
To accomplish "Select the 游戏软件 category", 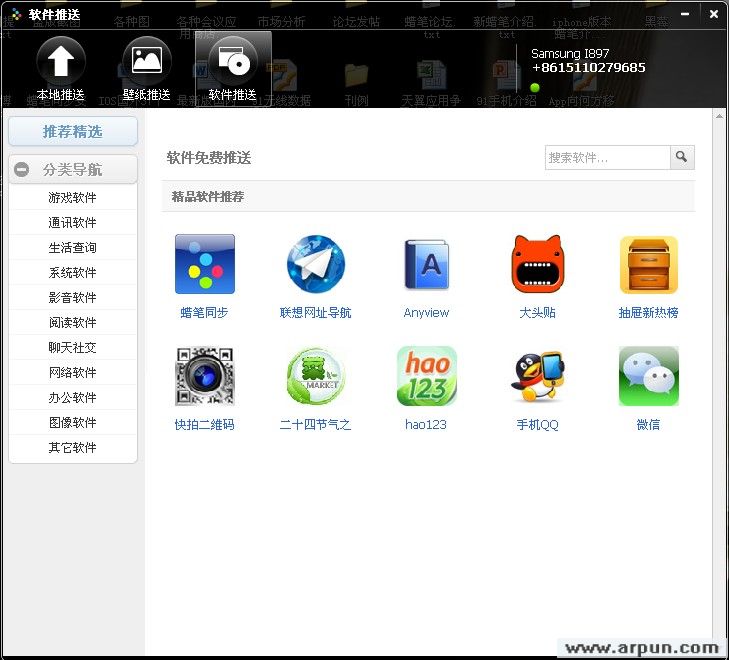I will 73,198.
